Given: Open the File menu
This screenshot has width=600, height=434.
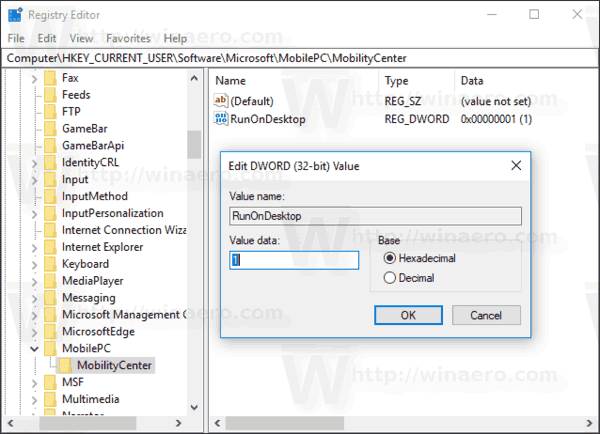Looking at the screenshot, I should point(16,39).
